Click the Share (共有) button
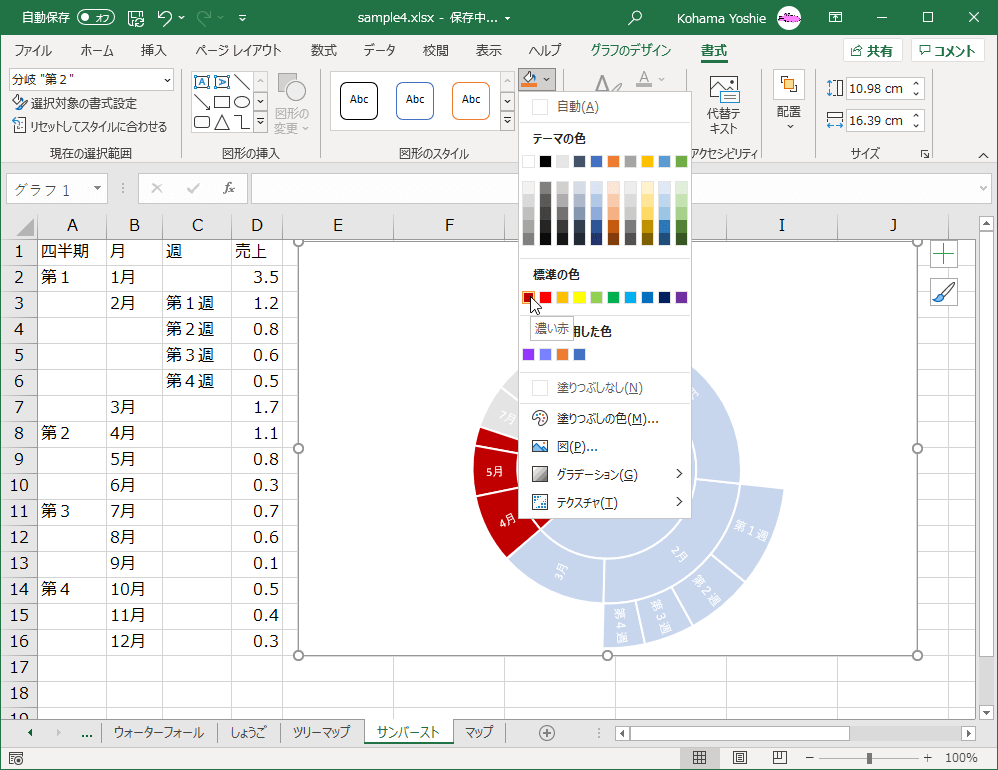This screenshot has width=998, height=770. pos(872,51)
